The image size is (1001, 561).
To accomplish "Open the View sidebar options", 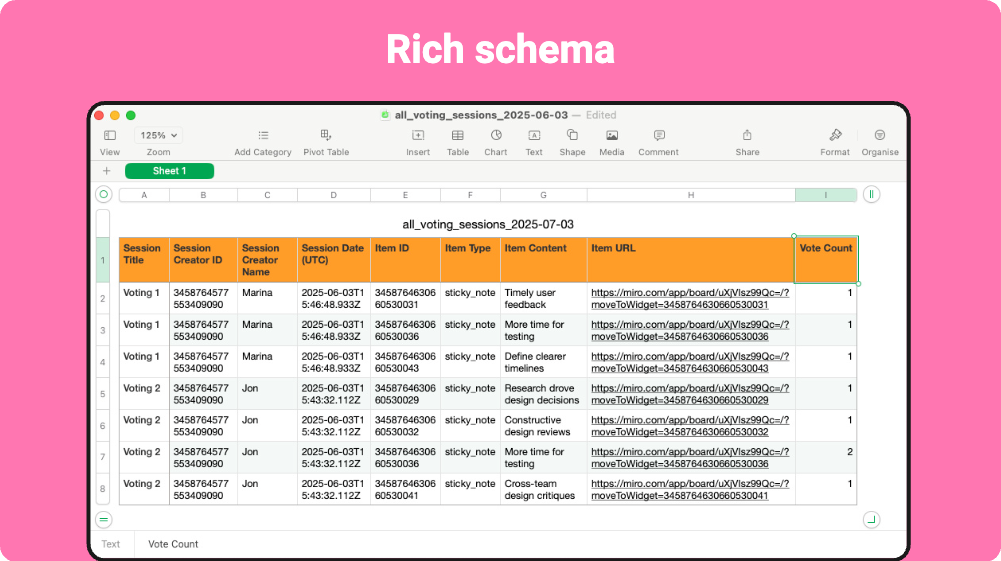I will (x=110, y=135).
